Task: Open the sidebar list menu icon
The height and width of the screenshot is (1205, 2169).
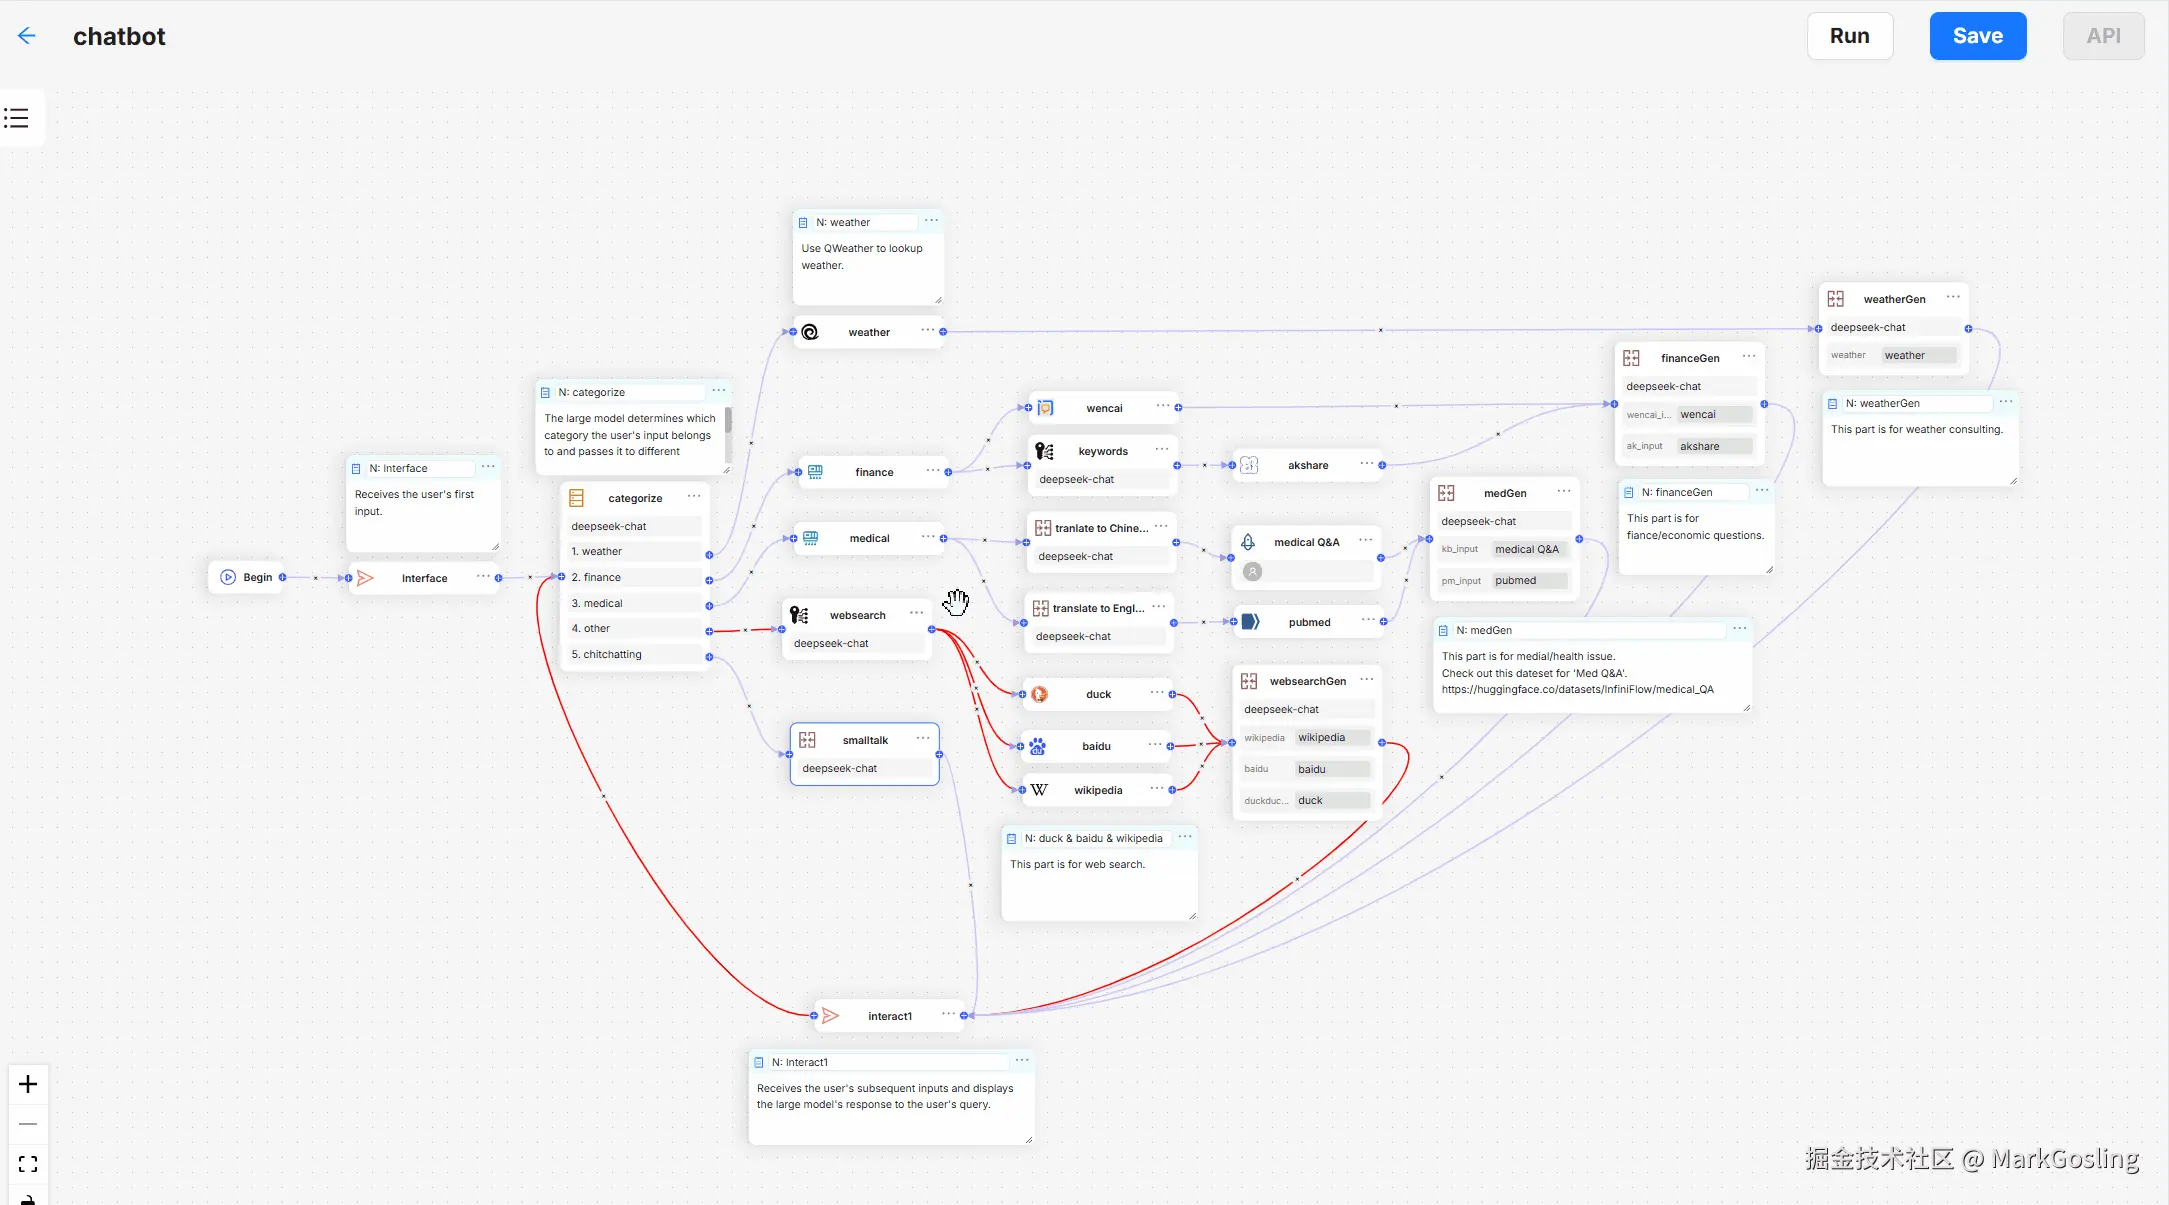Action: 16,118
